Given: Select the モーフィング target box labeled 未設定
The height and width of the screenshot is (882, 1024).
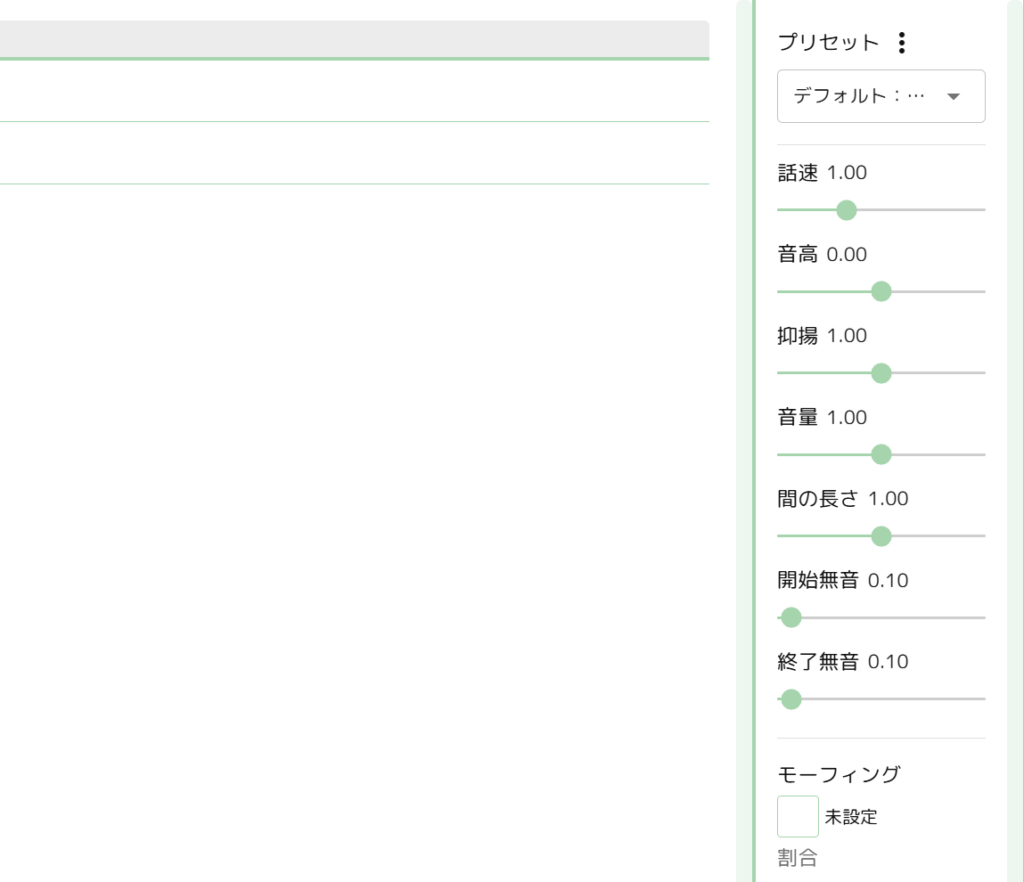Looking at the screenshot, I should click(798, 816).
